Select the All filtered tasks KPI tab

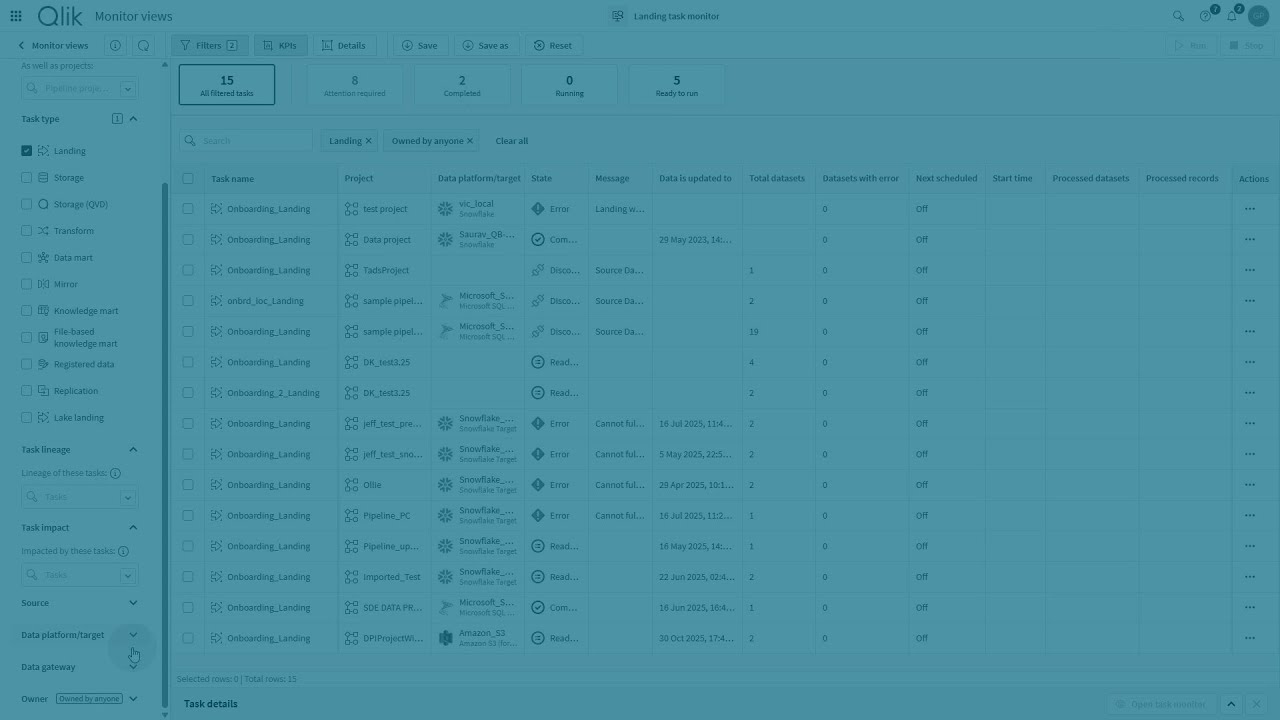click(x=227, y=85)
